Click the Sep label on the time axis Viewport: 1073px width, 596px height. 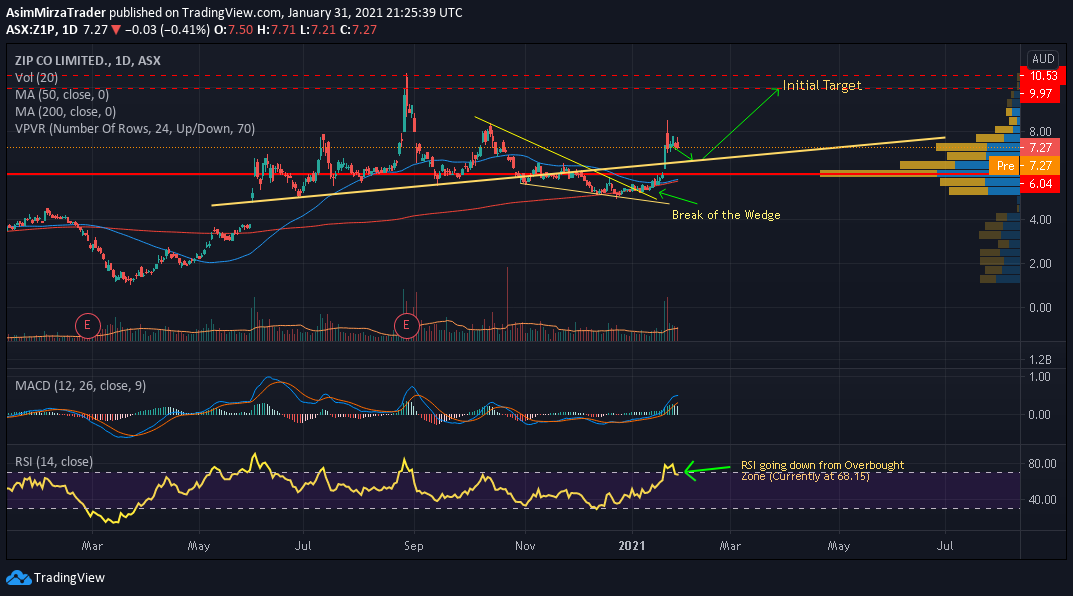pyautogui.click(x=414, y=545)
